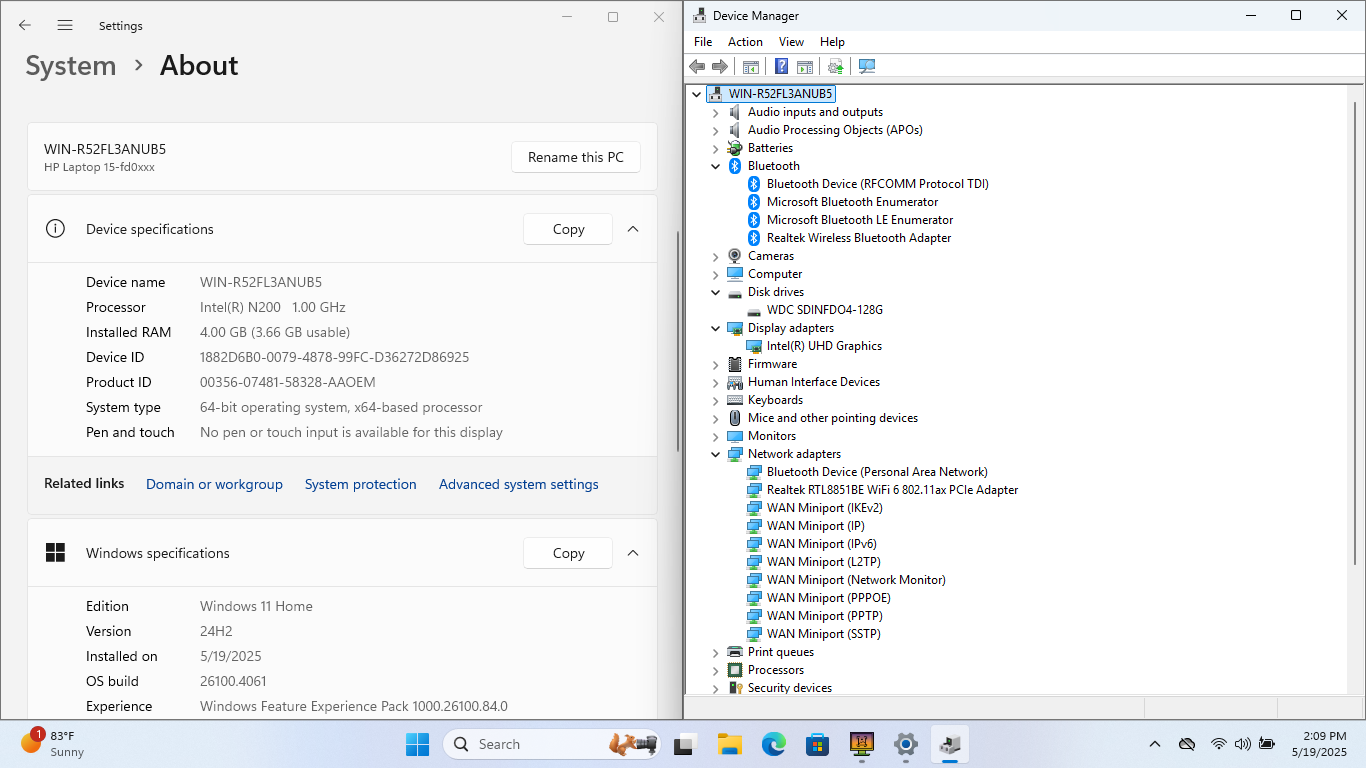
Task: Copy the Device specifications
Action: 568,229
